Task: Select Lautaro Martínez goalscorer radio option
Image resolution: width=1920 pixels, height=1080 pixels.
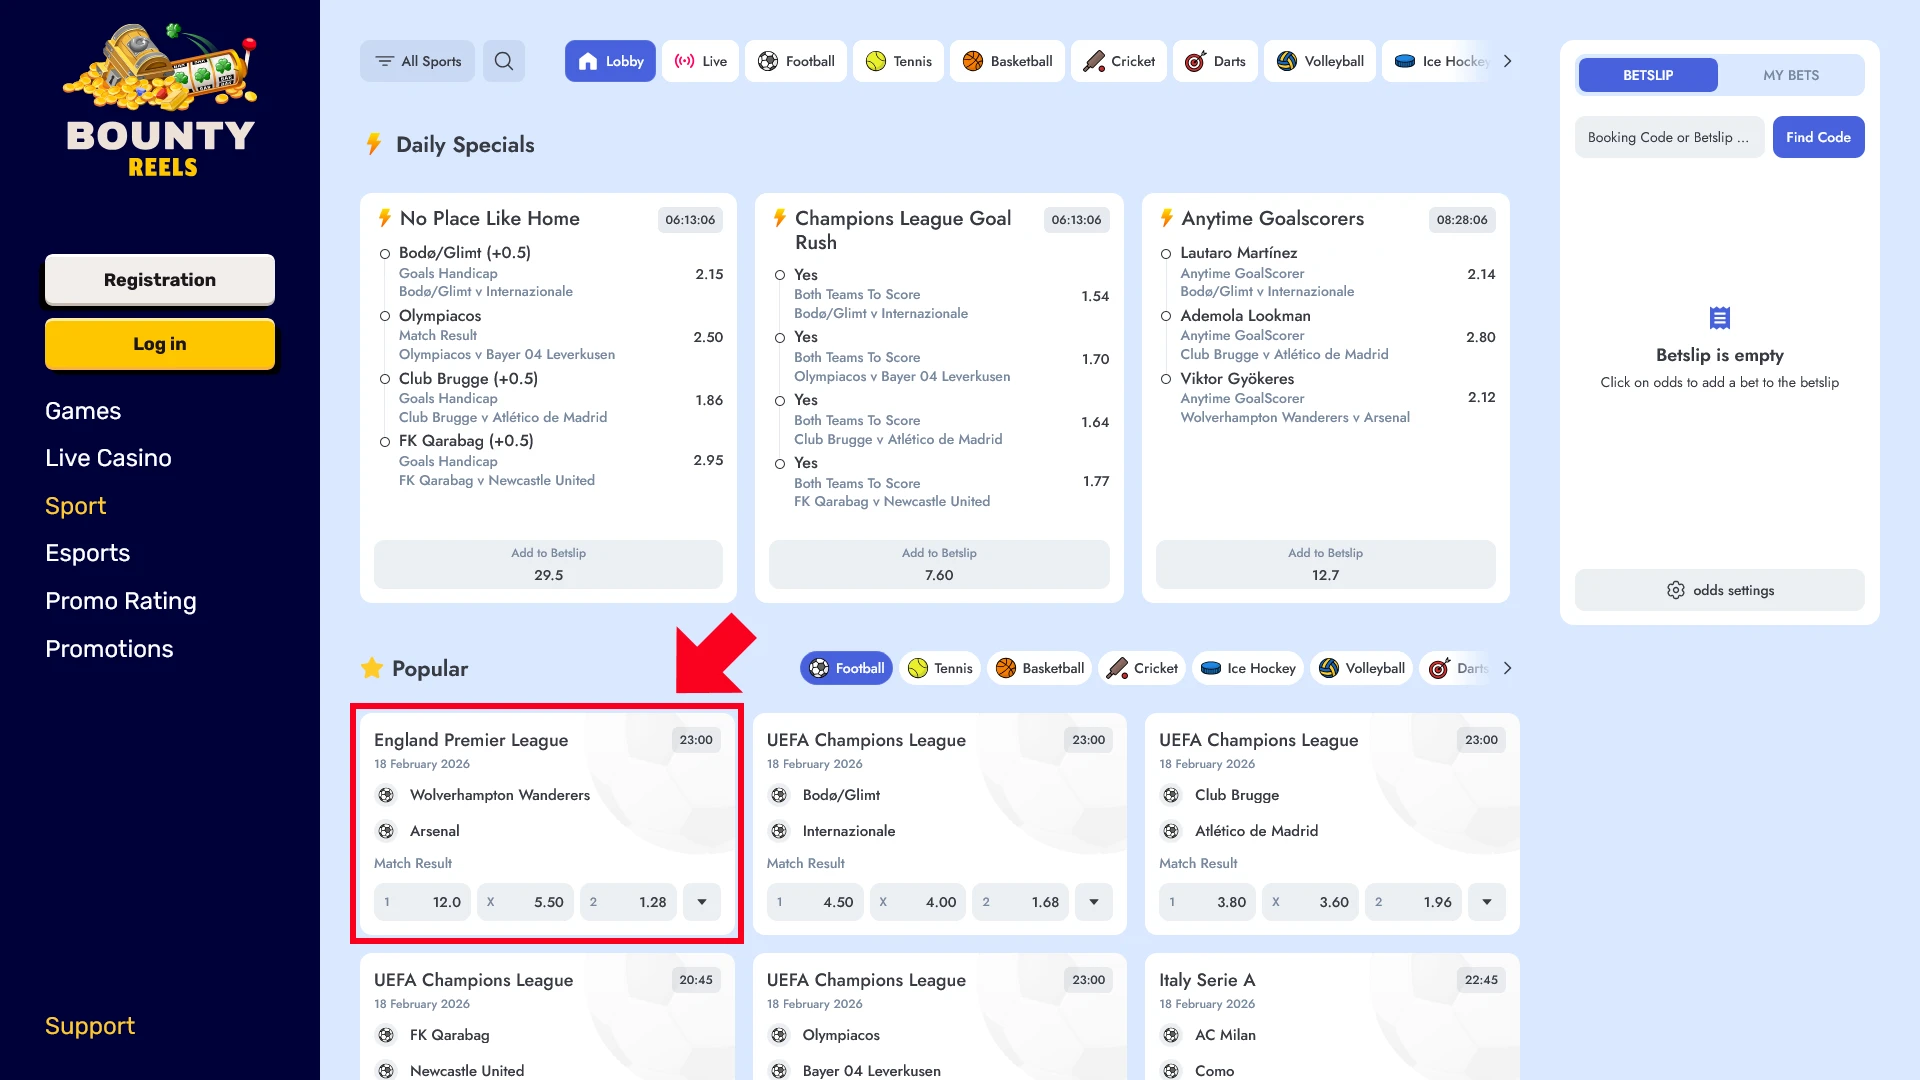Action: [1166, 254]
